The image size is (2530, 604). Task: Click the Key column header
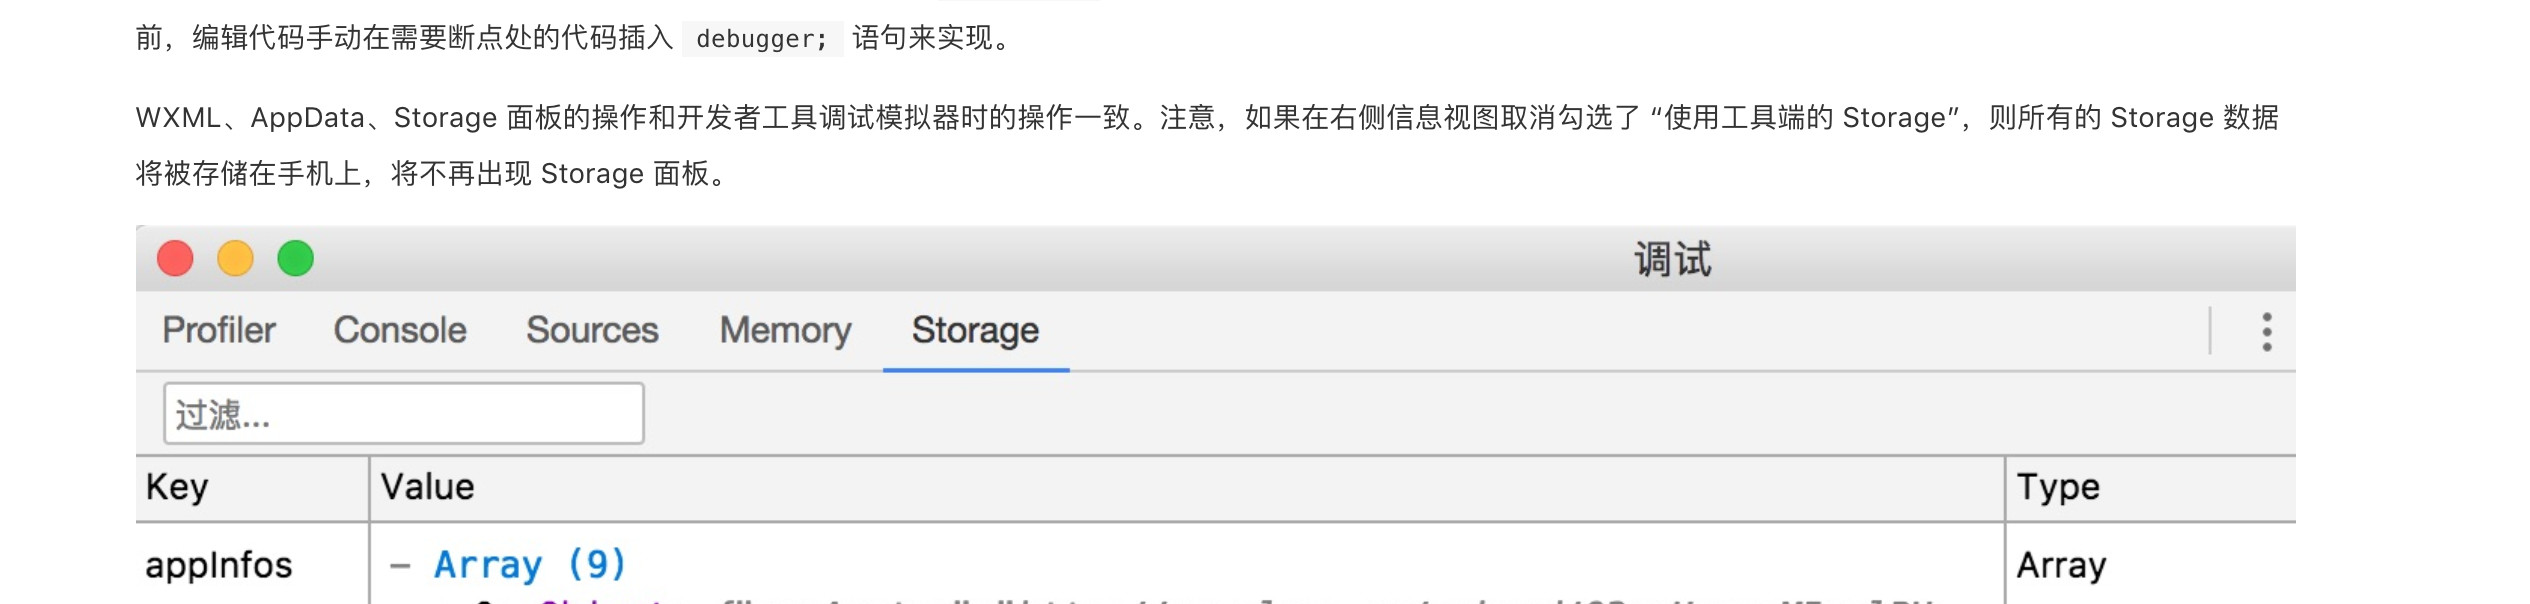(x=252, y=488)
